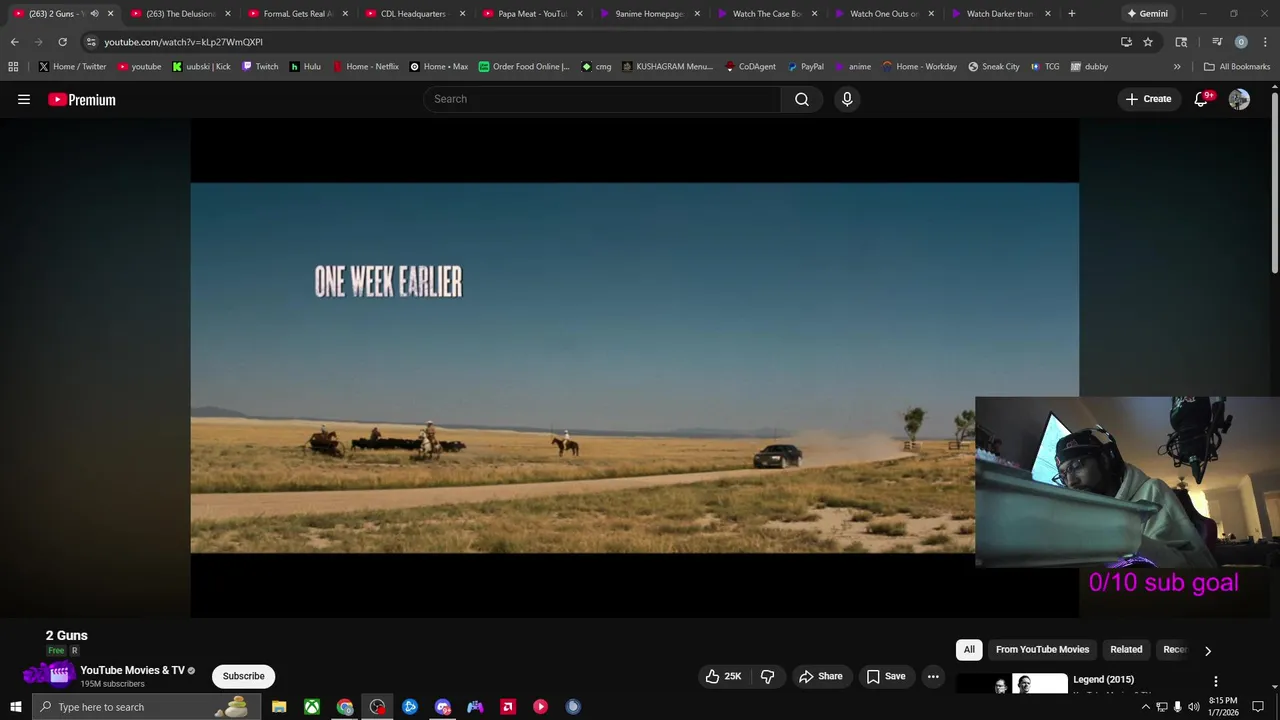
Task: Select the Related filter chip
Action: click(x=1126, y=650)
